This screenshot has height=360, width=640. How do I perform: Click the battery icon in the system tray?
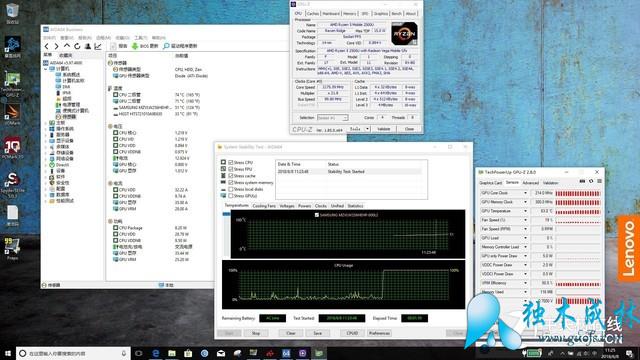534,353
